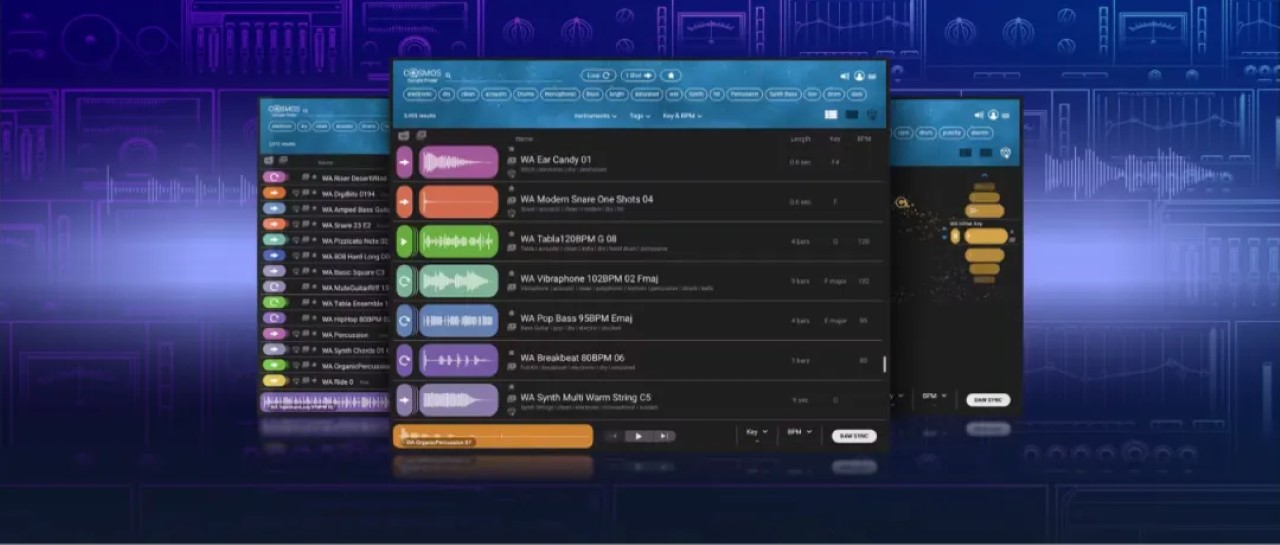The image size is (1280, 545).
Task: Star the WA Modern Snare One Shots 04 sample
Action: (512, 189)
